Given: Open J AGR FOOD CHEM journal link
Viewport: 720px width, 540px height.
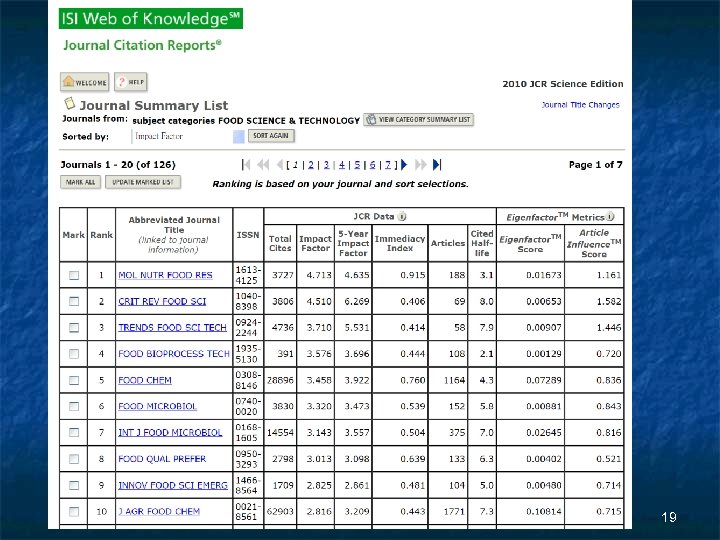Looking at the screenshot, I should click(x=159, y=512).
